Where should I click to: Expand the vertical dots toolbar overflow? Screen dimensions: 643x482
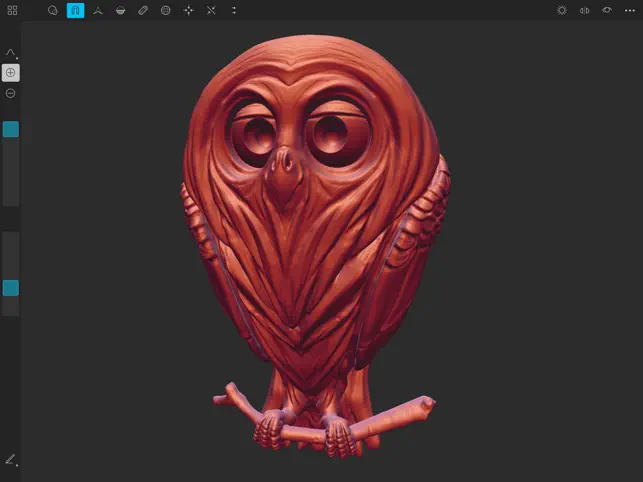tap(234, 10)
